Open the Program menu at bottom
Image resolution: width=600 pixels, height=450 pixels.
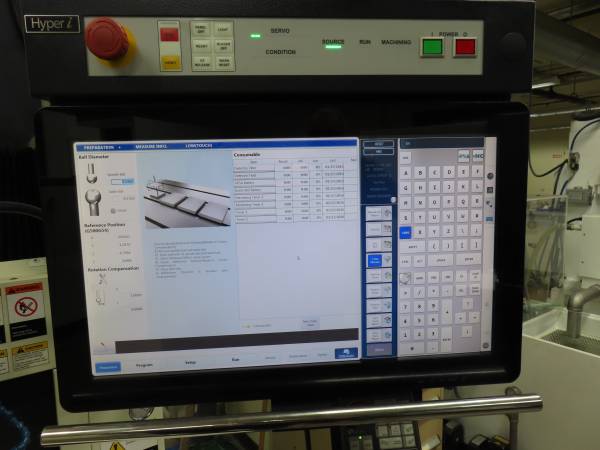(144, 365)
